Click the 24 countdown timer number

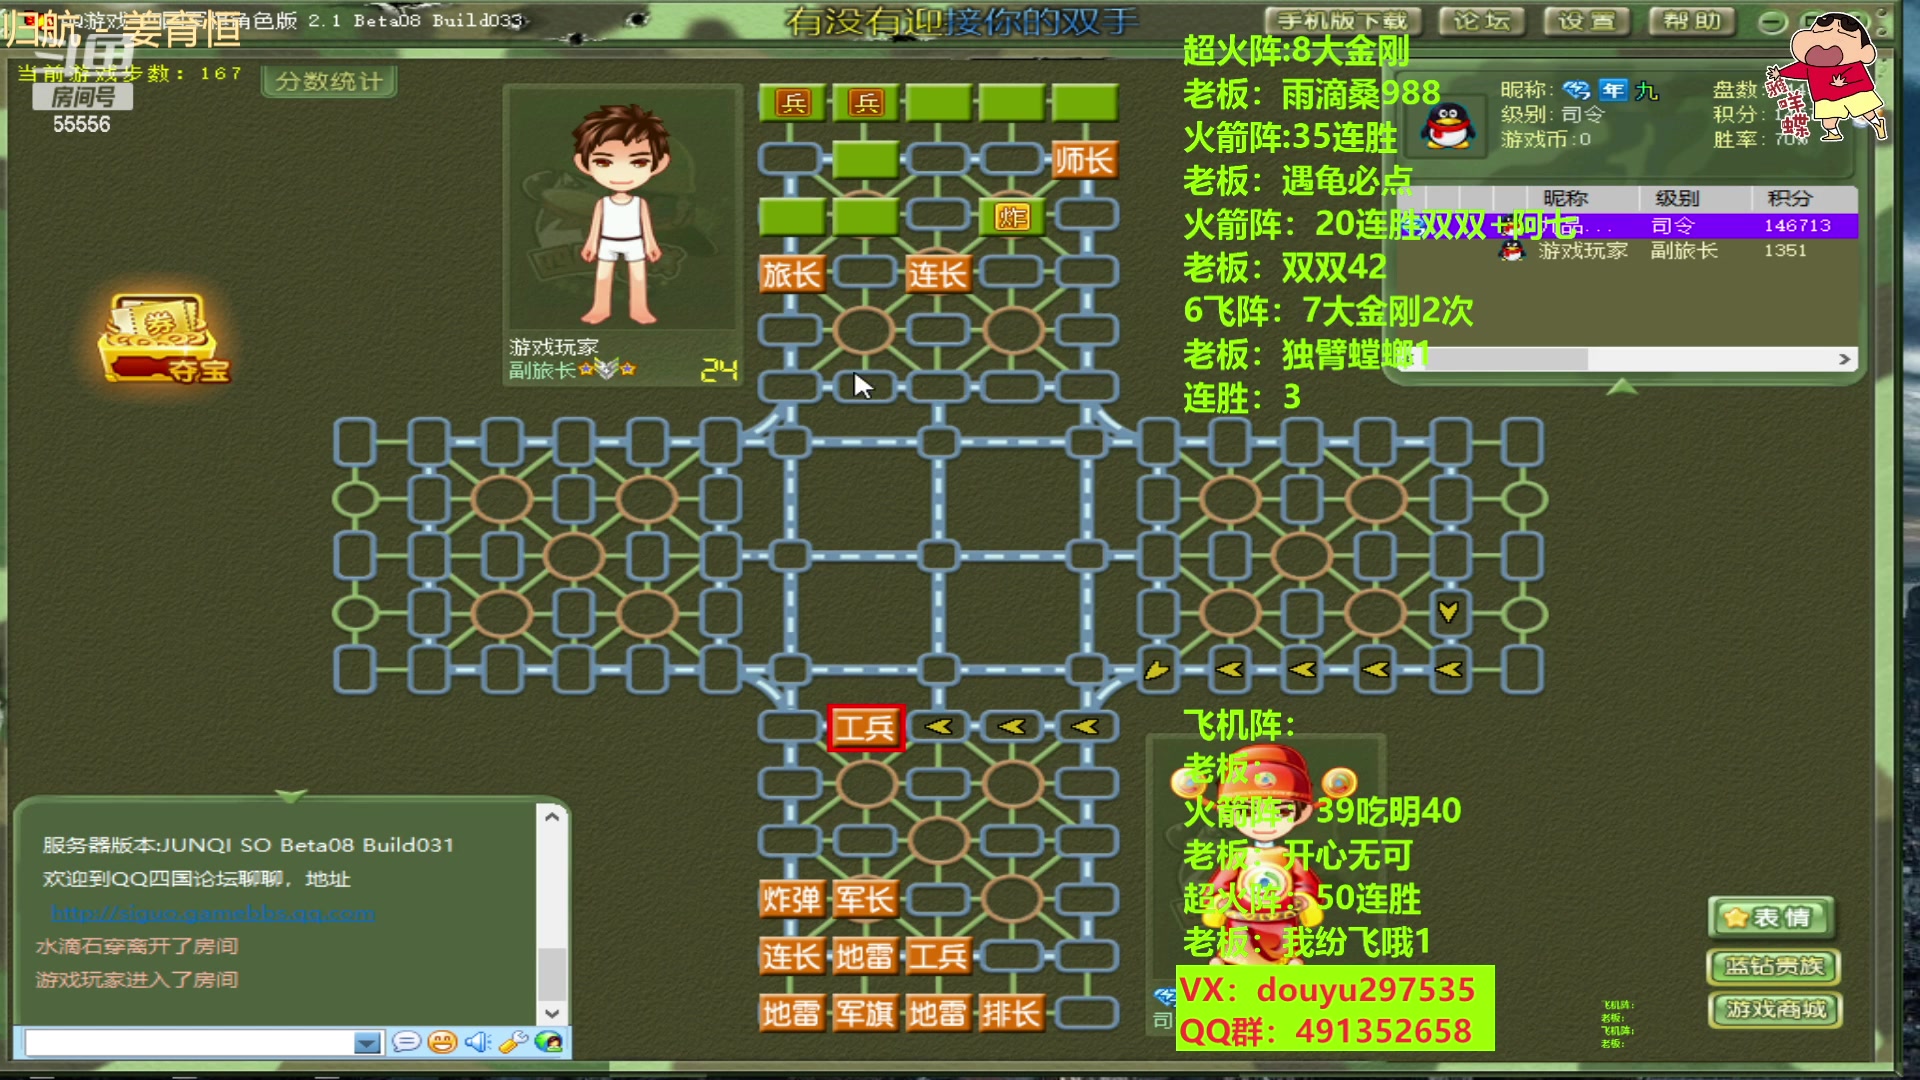point(719,370)
